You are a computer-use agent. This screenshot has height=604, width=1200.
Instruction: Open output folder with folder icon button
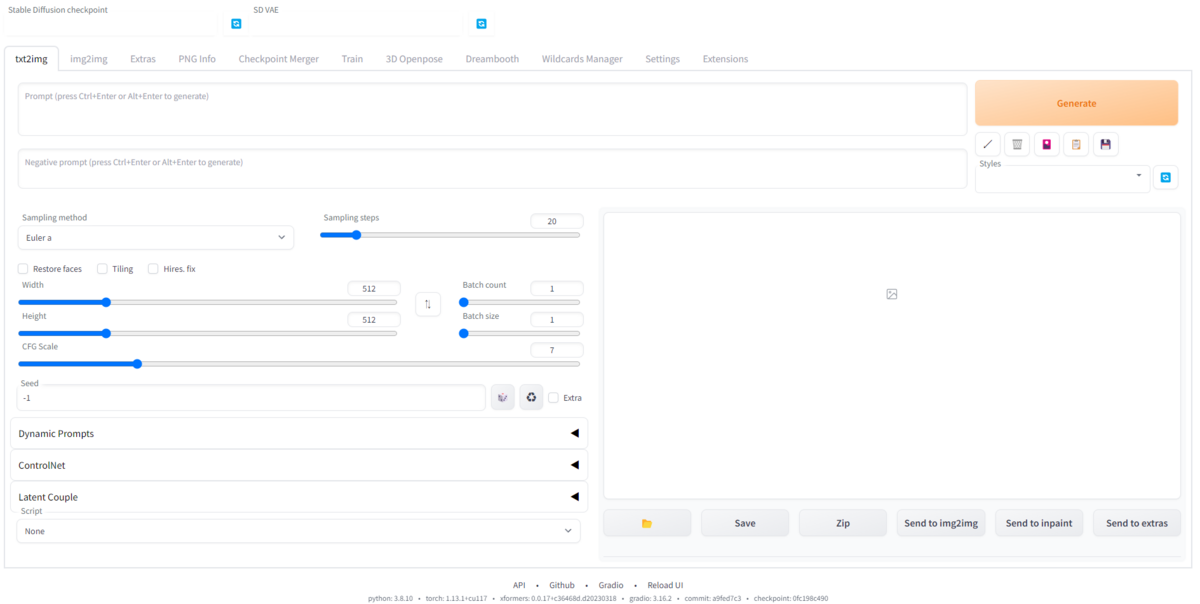(647, 523)
